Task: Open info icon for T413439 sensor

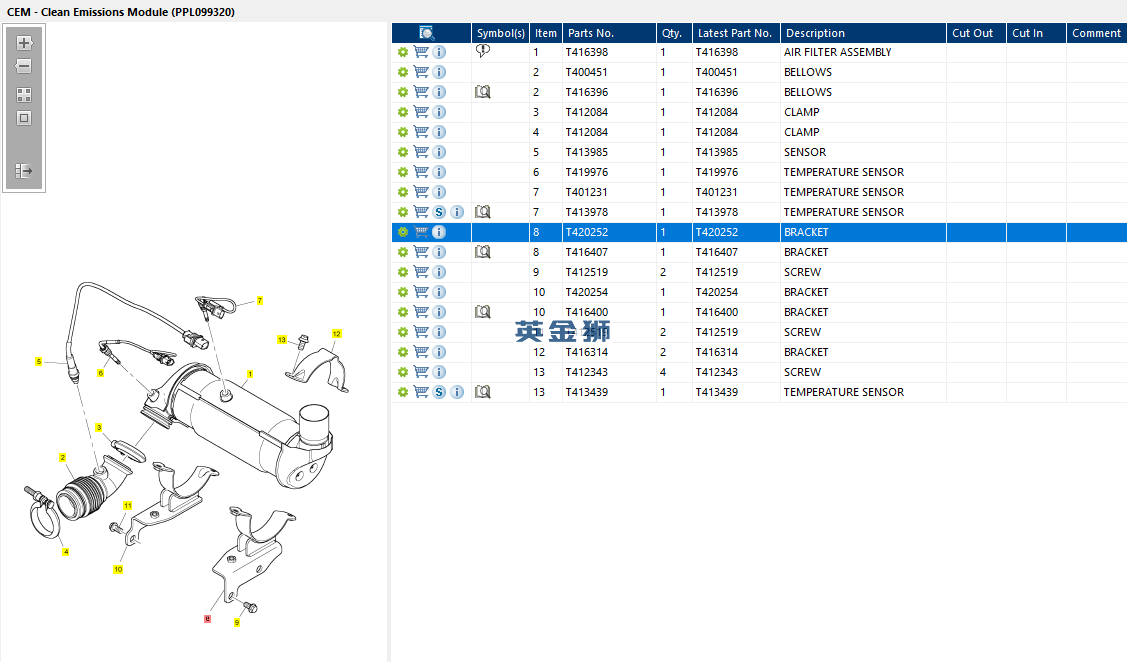Action: tap(457, 392)
